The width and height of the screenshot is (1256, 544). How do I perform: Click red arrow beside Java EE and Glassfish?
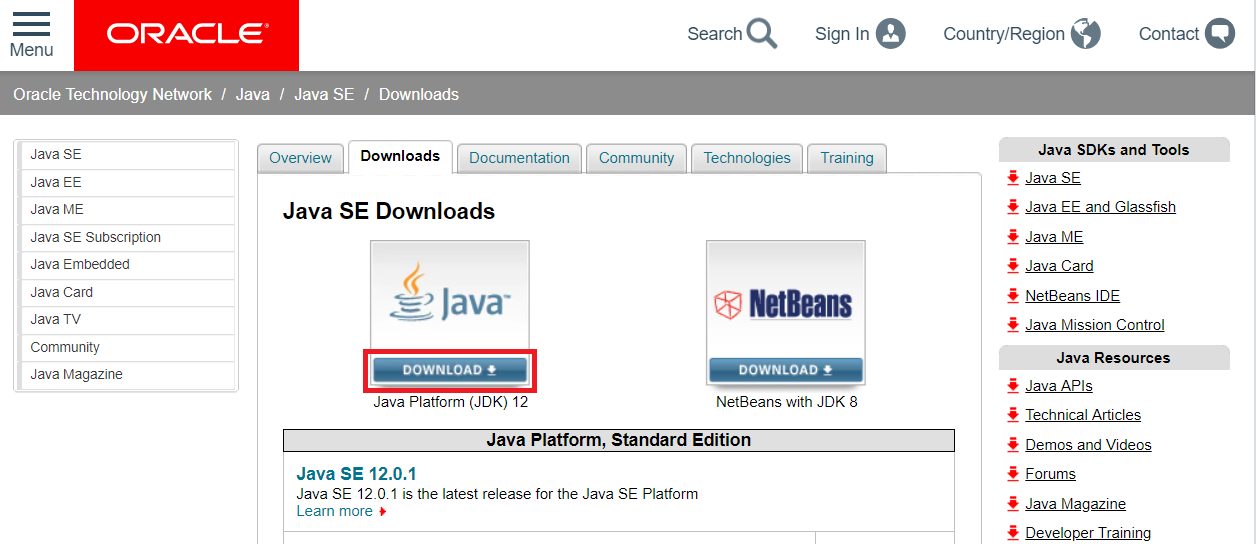1013,207
